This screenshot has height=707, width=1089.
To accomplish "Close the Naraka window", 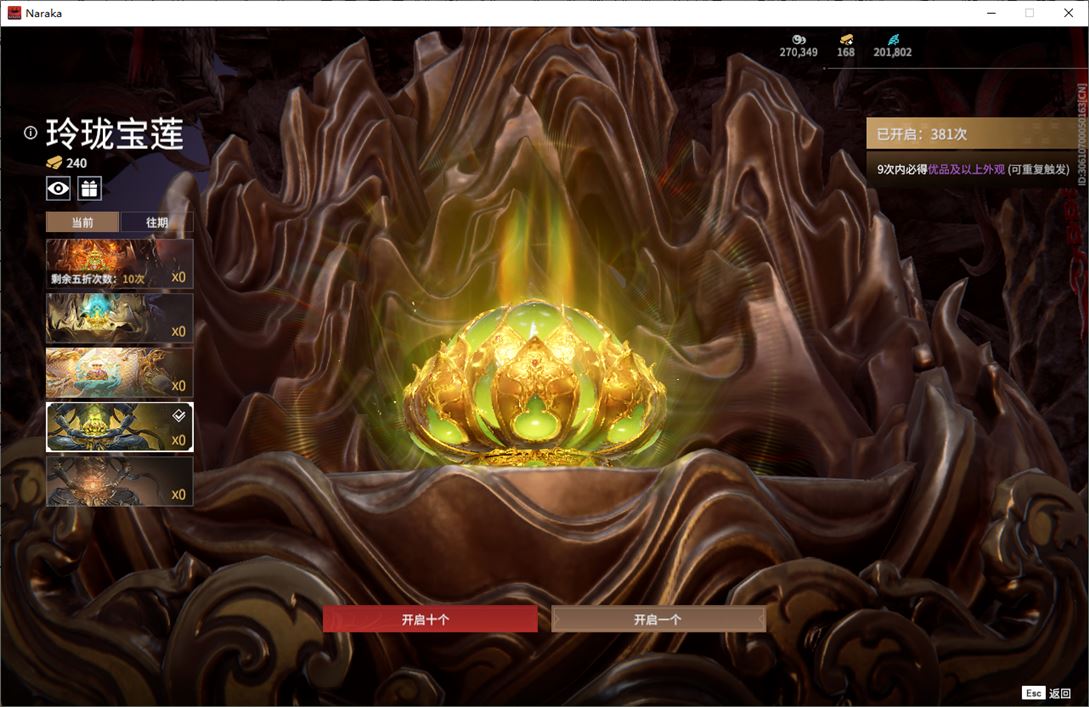I will (x=1068, y=13).
